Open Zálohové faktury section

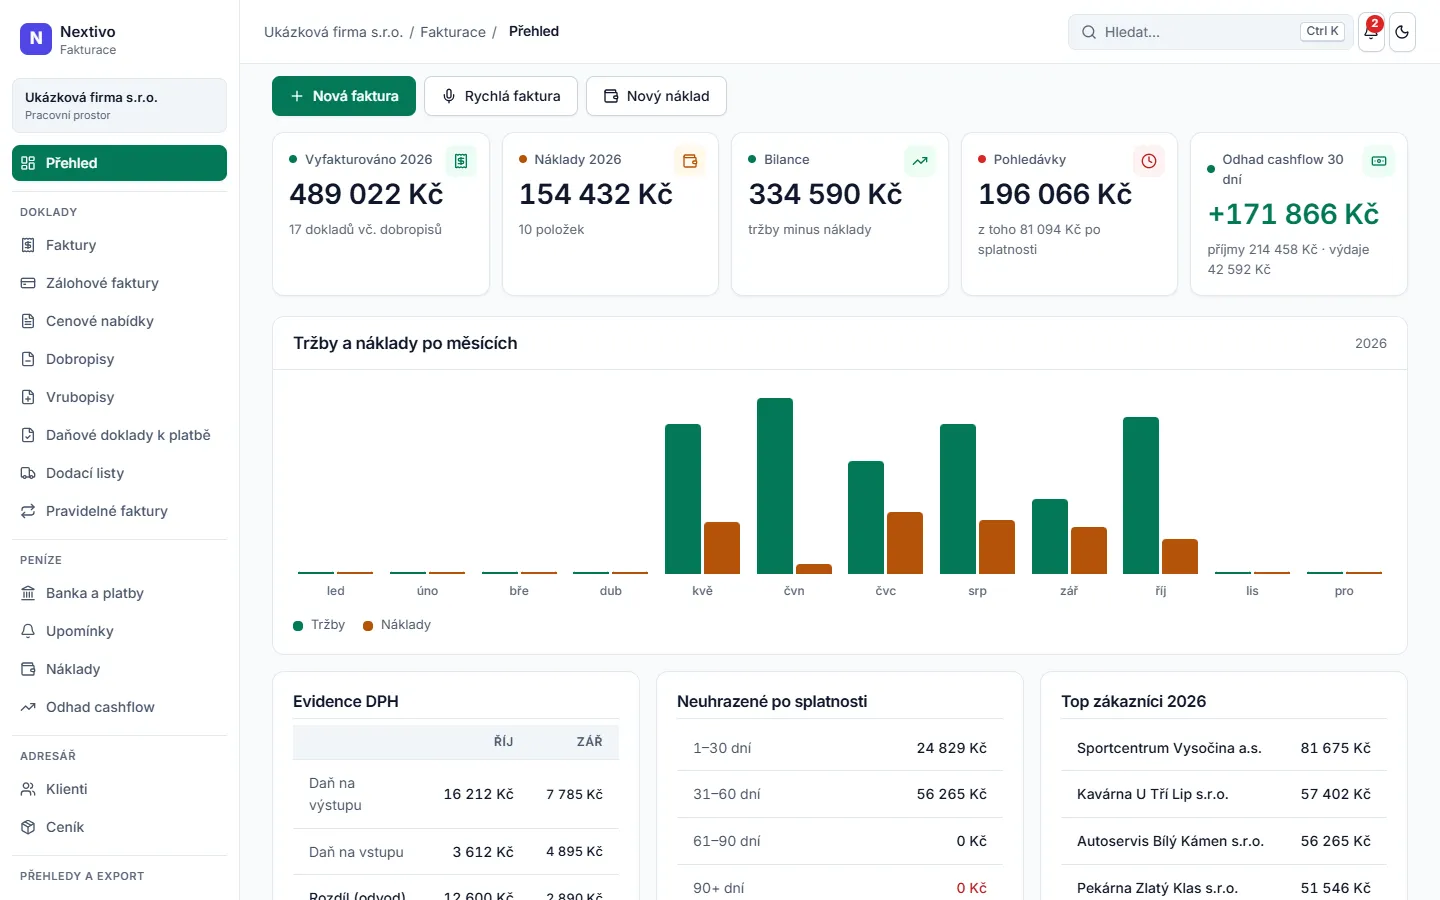click(119, 283)
